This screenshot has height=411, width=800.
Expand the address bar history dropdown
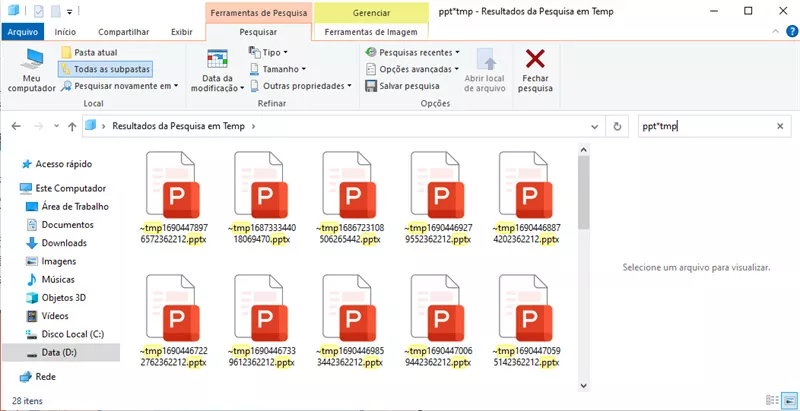(594, 126)
